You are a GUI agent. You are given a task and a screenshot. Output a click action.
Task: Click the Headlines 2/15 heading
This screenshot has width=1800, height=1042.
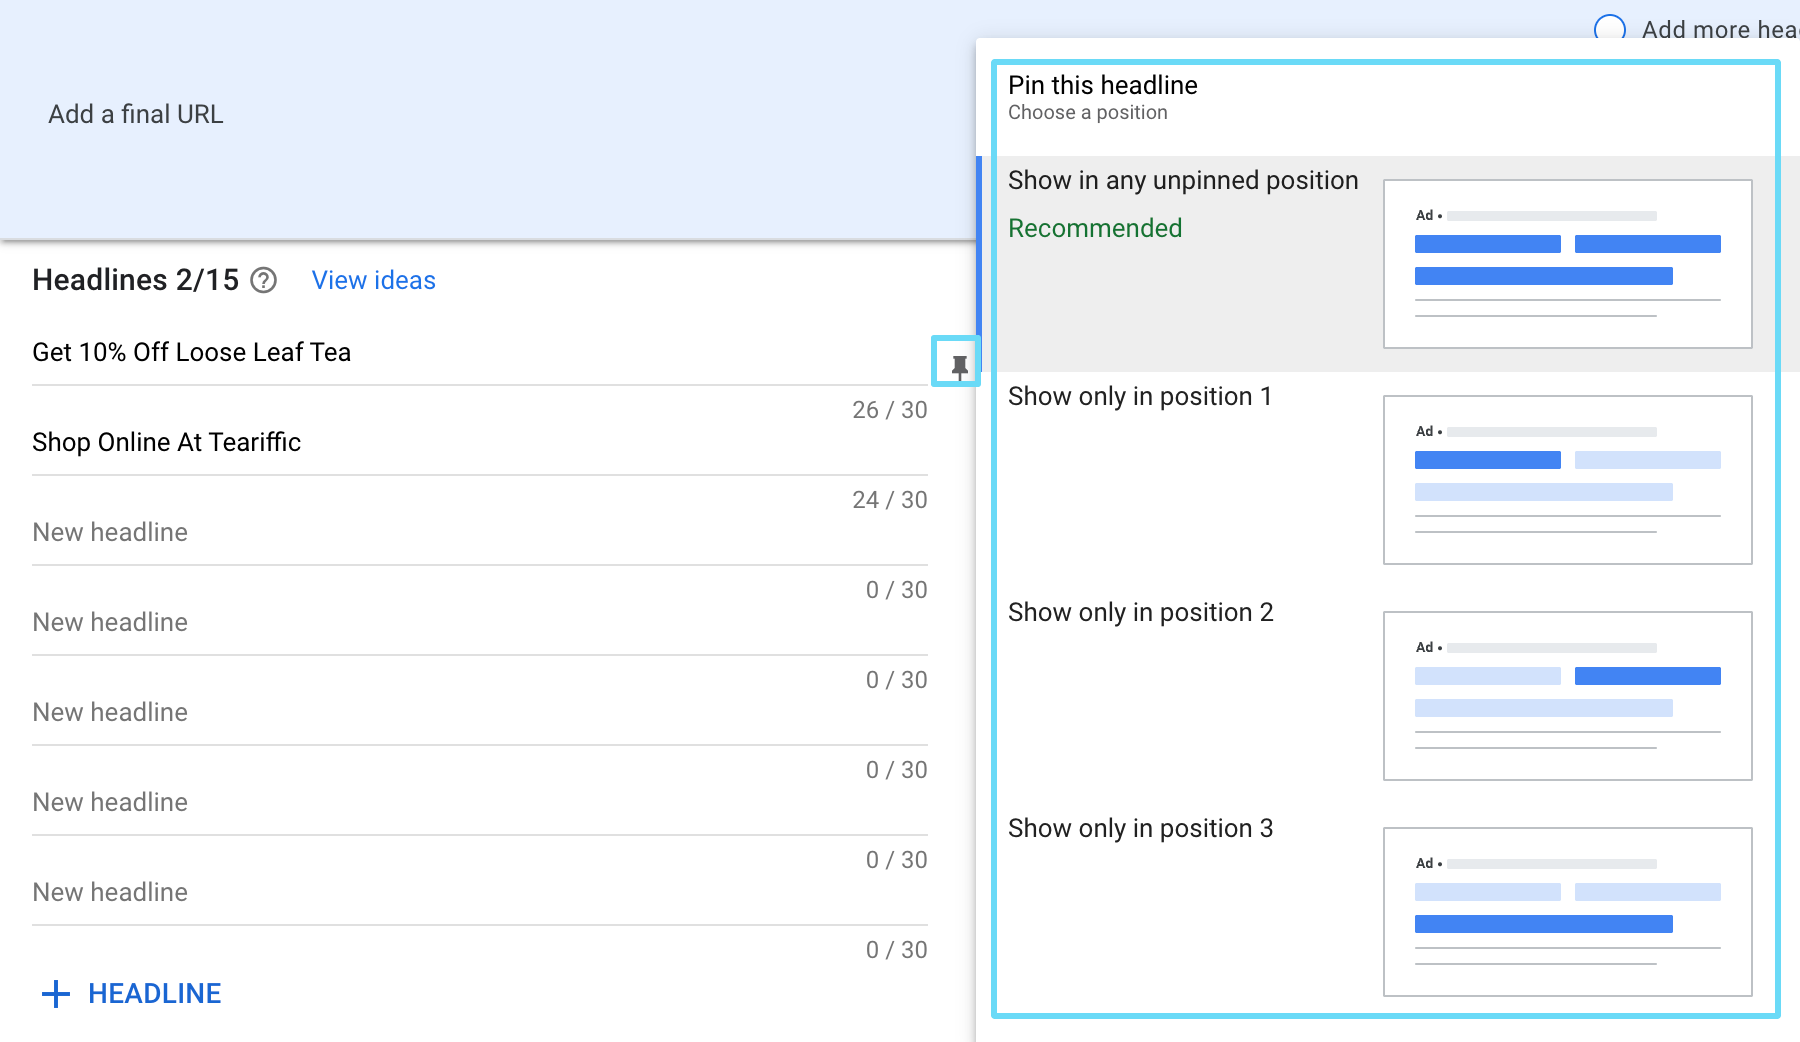[x=136, y=280]
